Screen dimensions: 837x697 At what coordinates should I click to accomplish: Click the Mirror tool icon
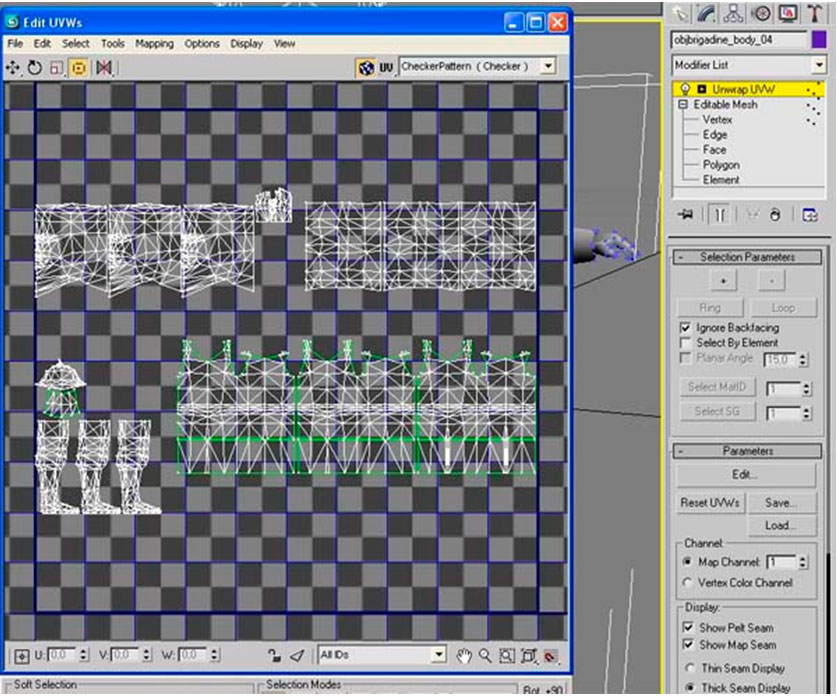104,67
